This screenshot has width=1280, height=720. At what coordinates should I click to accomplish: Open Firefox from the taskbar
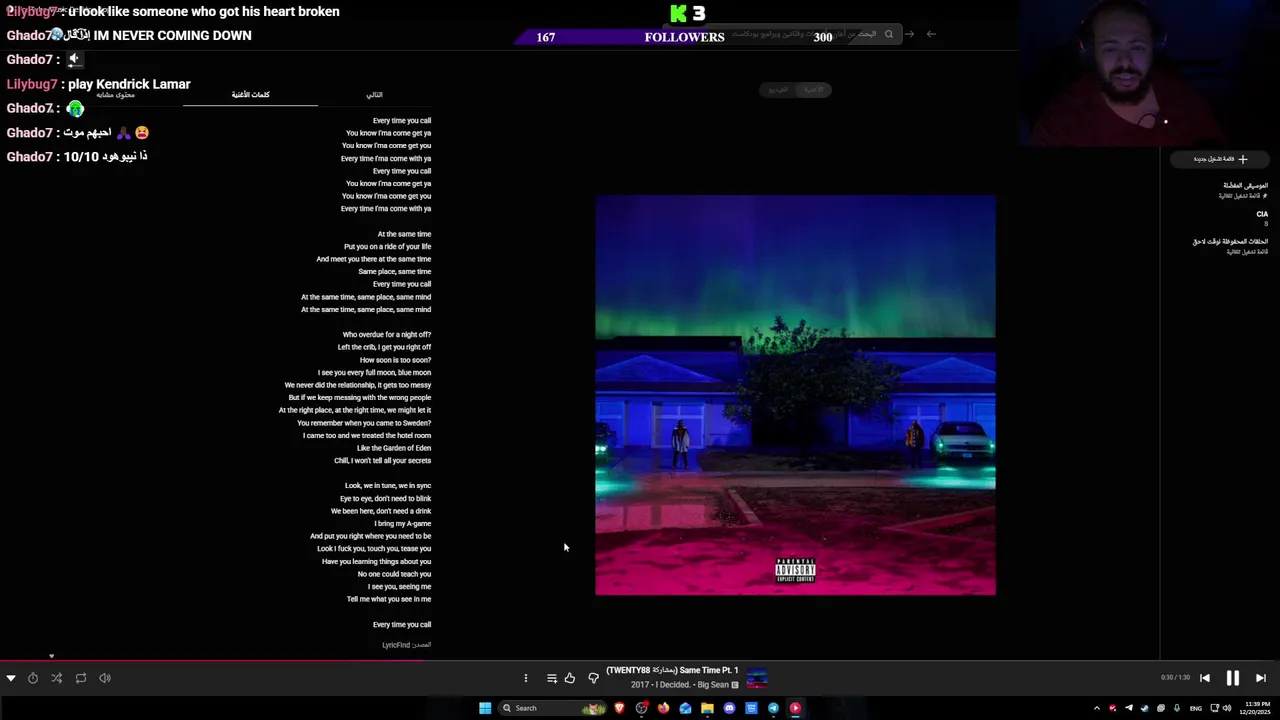[663, 708]
